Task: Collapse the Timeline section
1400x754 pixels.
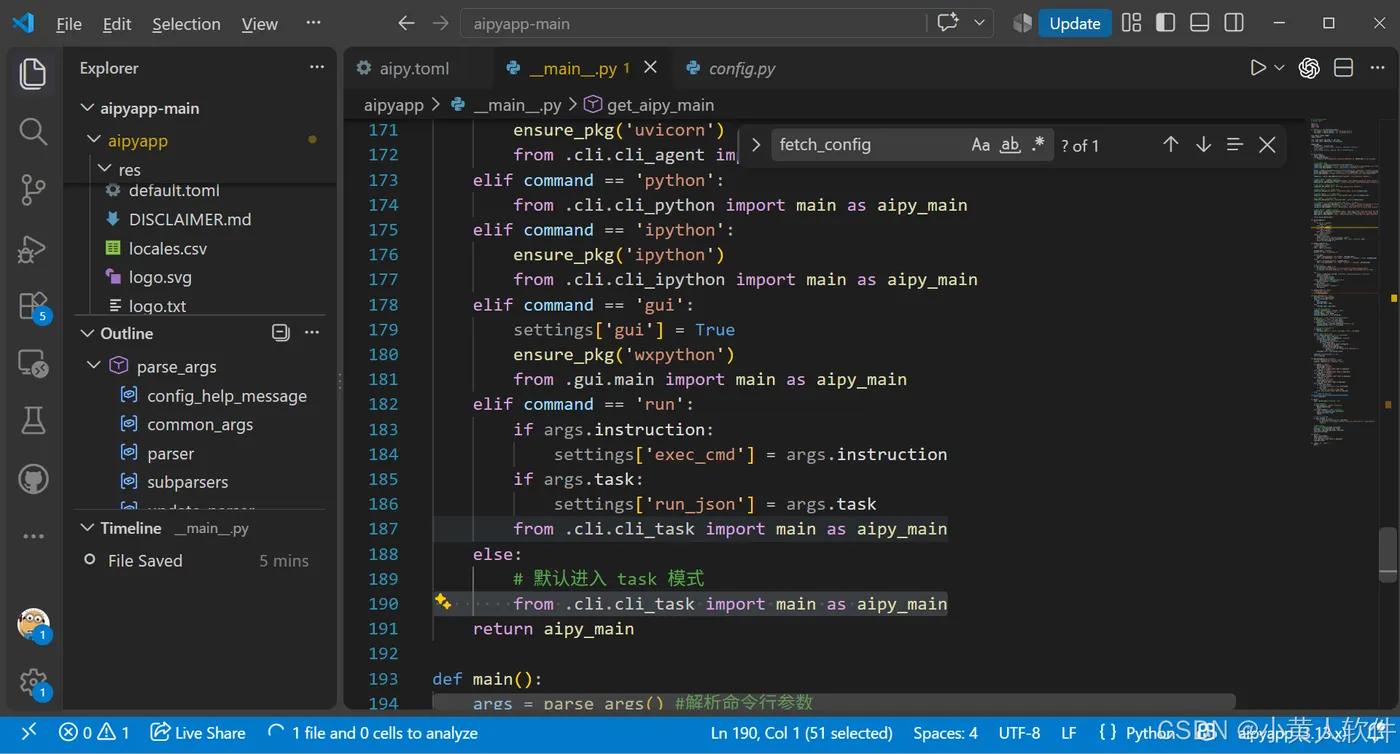Action: coord(87,528)
